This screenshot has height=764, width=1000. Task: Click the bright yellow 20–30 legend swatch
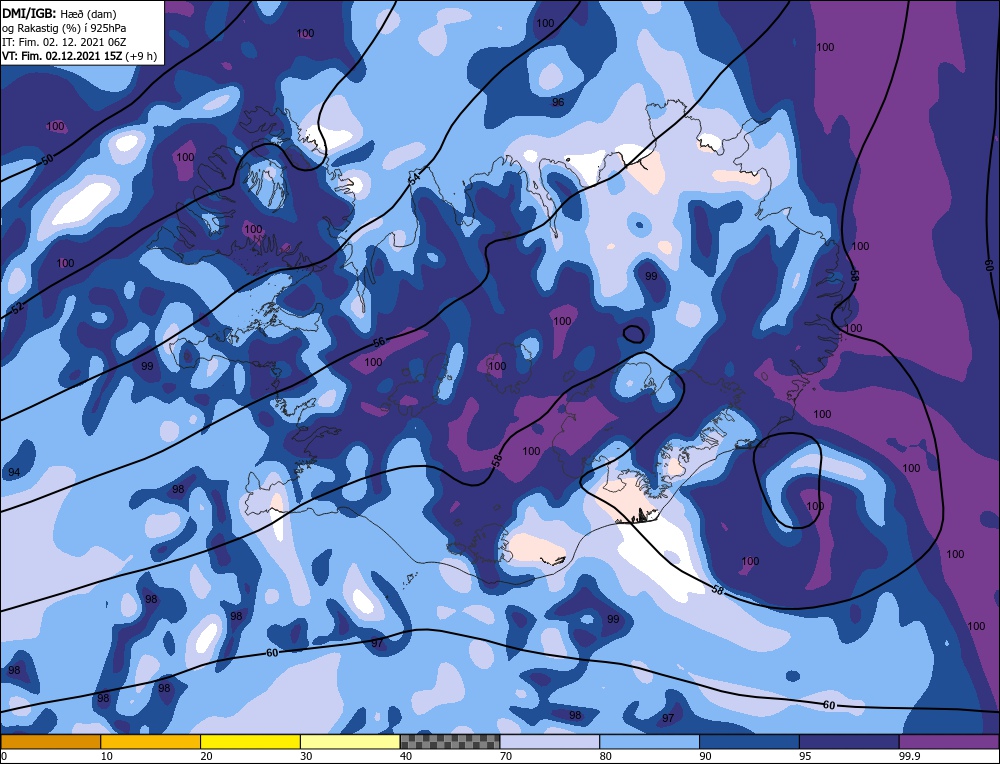[251, 742]
